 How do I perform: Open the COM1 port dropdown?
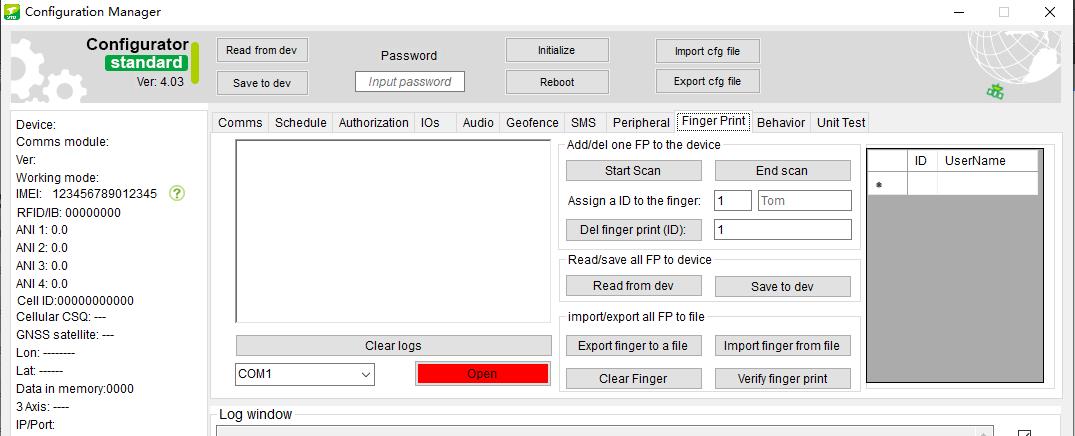(366, 374)
